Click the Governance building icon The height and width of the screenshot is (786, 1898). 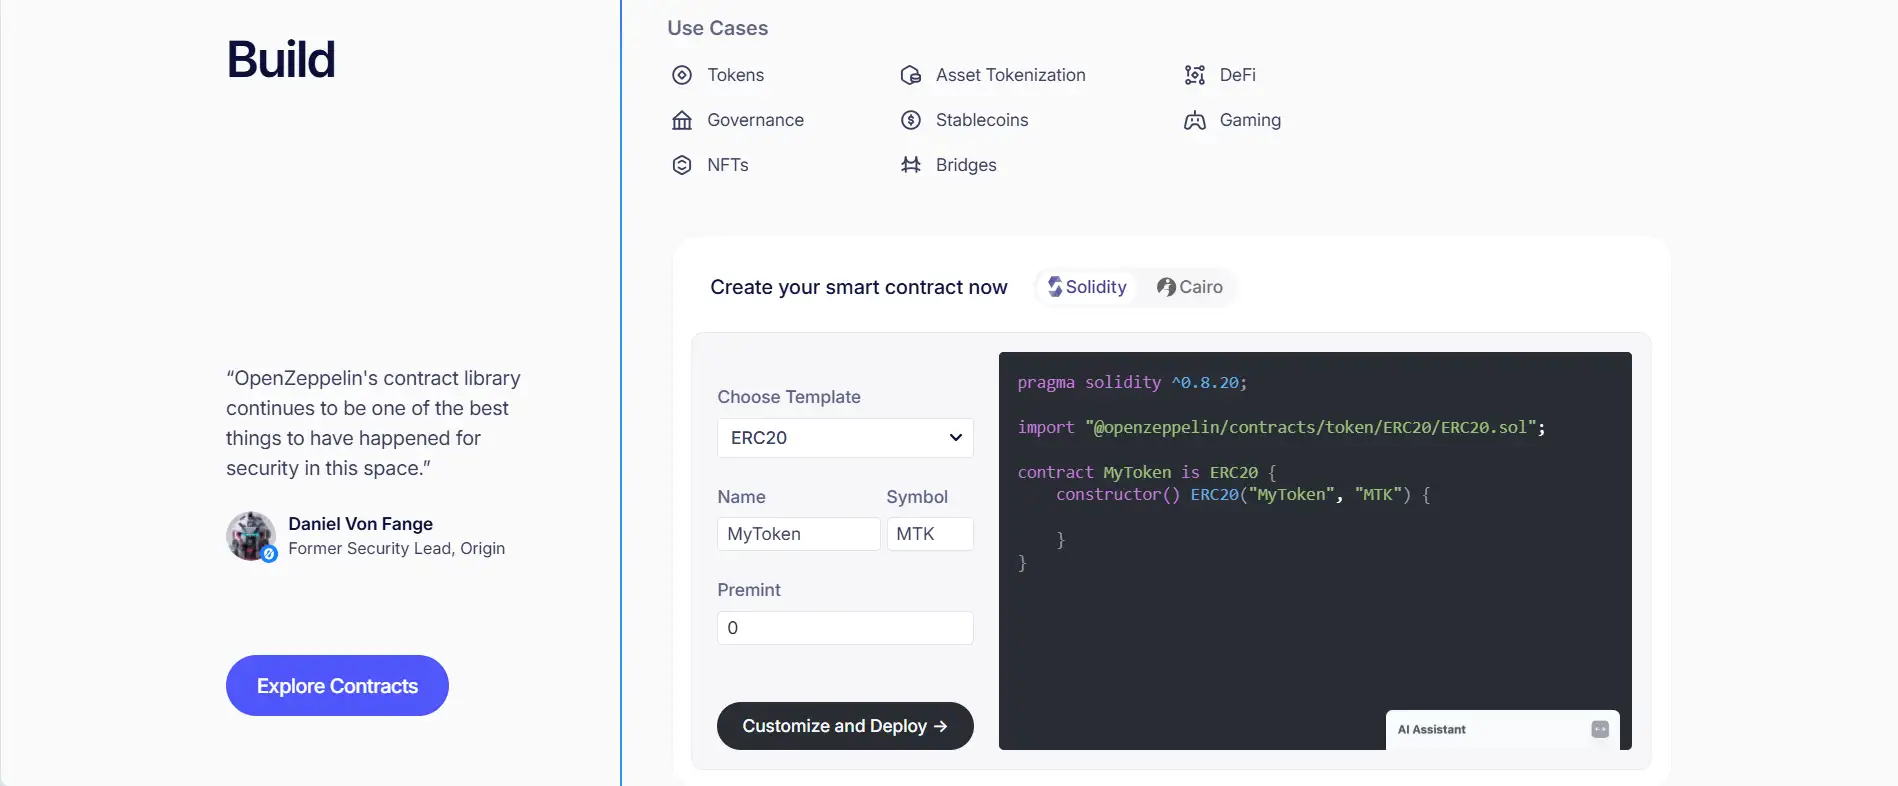pos(682,120)
